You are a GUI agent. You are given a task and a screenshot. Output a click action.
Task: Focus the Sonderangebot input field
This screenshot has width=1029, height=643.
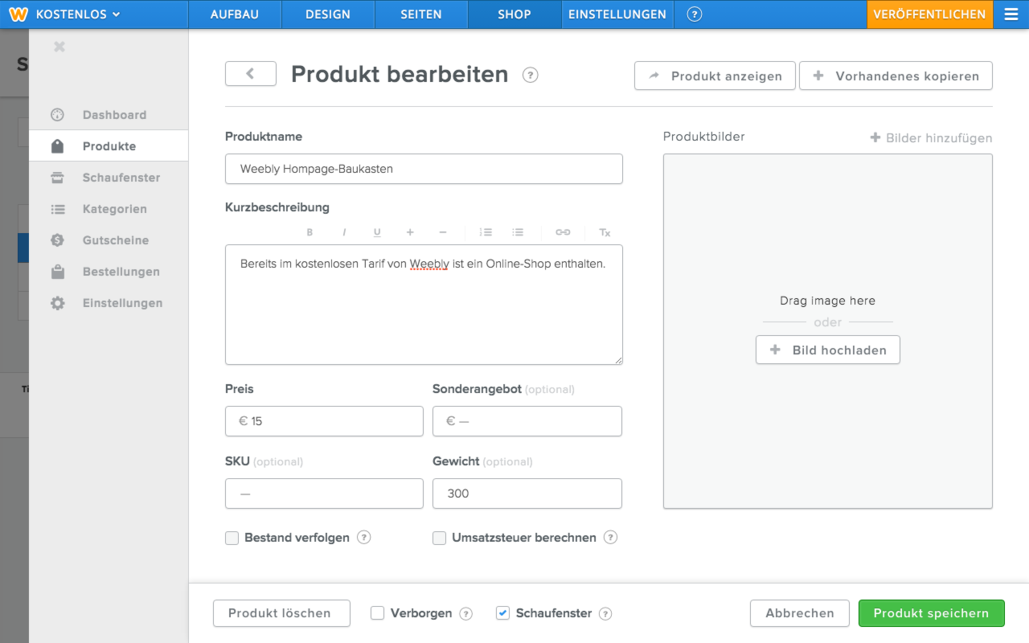[527, 421]
